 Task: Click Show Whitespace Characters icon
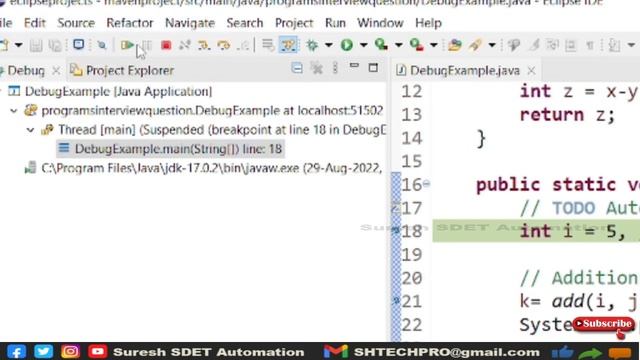[590, 45]
